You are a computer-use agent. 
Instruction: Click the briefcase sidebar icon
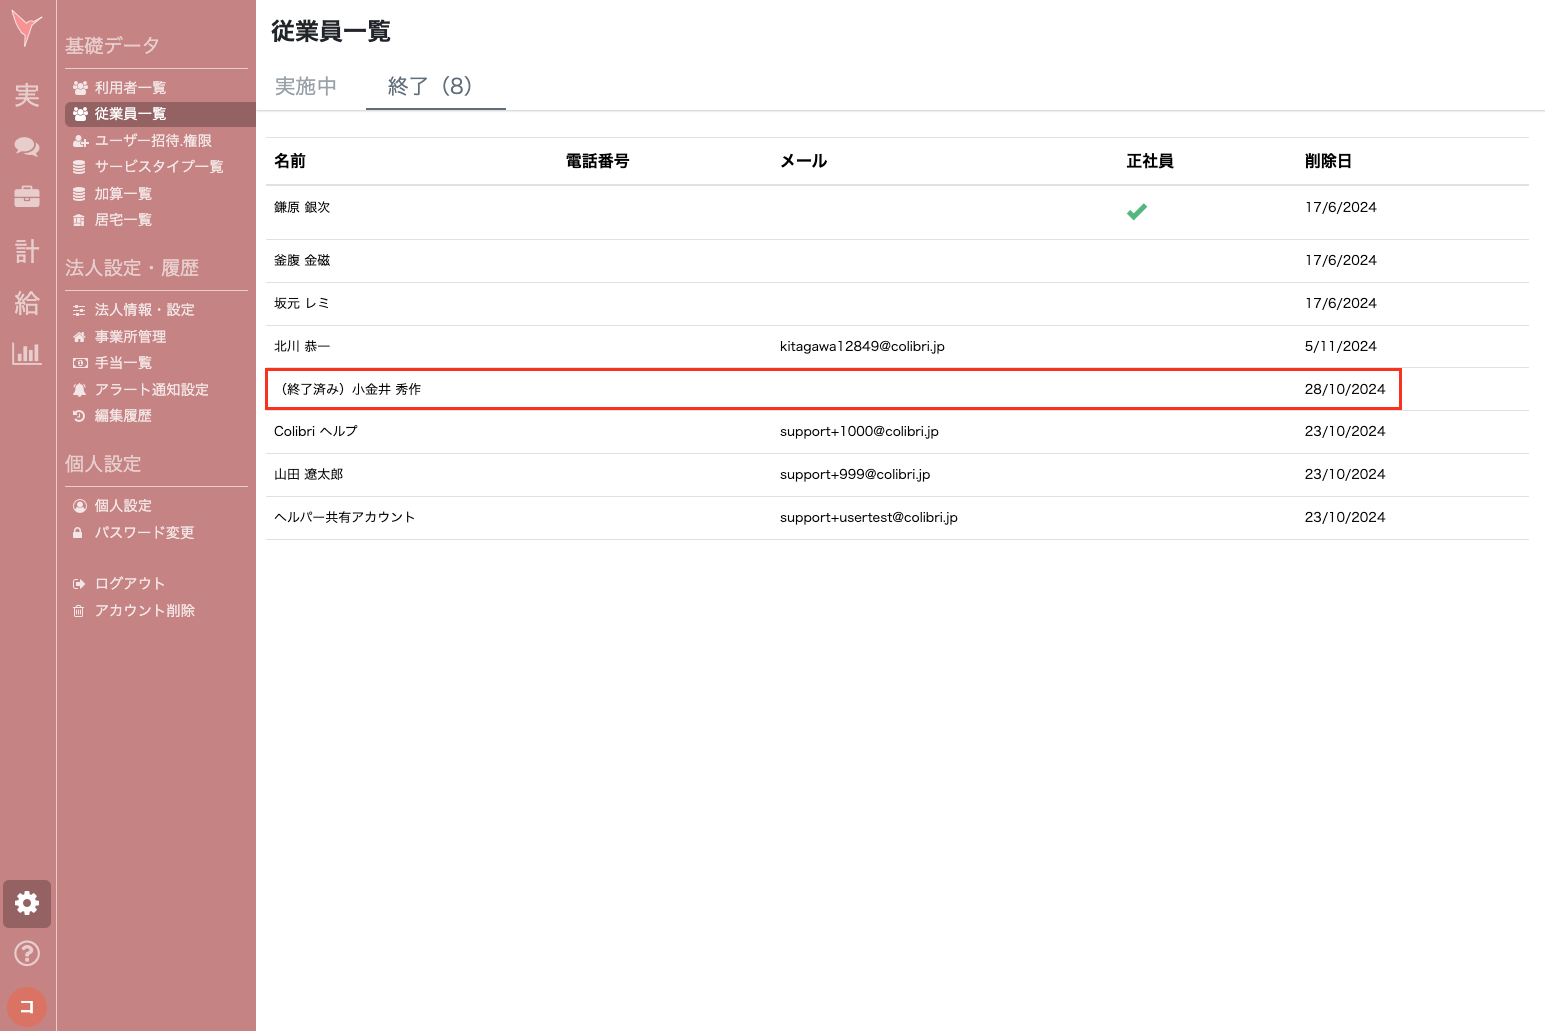[27, 197]
